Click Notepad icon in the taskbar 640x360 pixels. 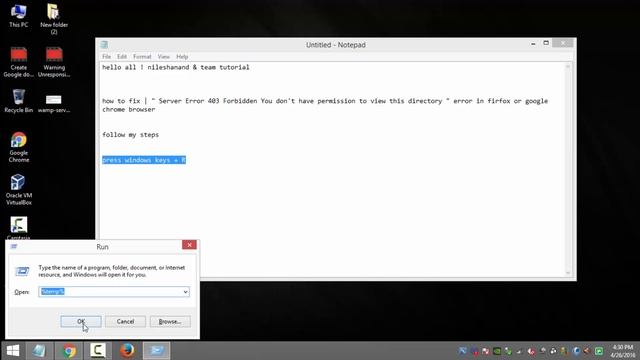coord(39,351)
